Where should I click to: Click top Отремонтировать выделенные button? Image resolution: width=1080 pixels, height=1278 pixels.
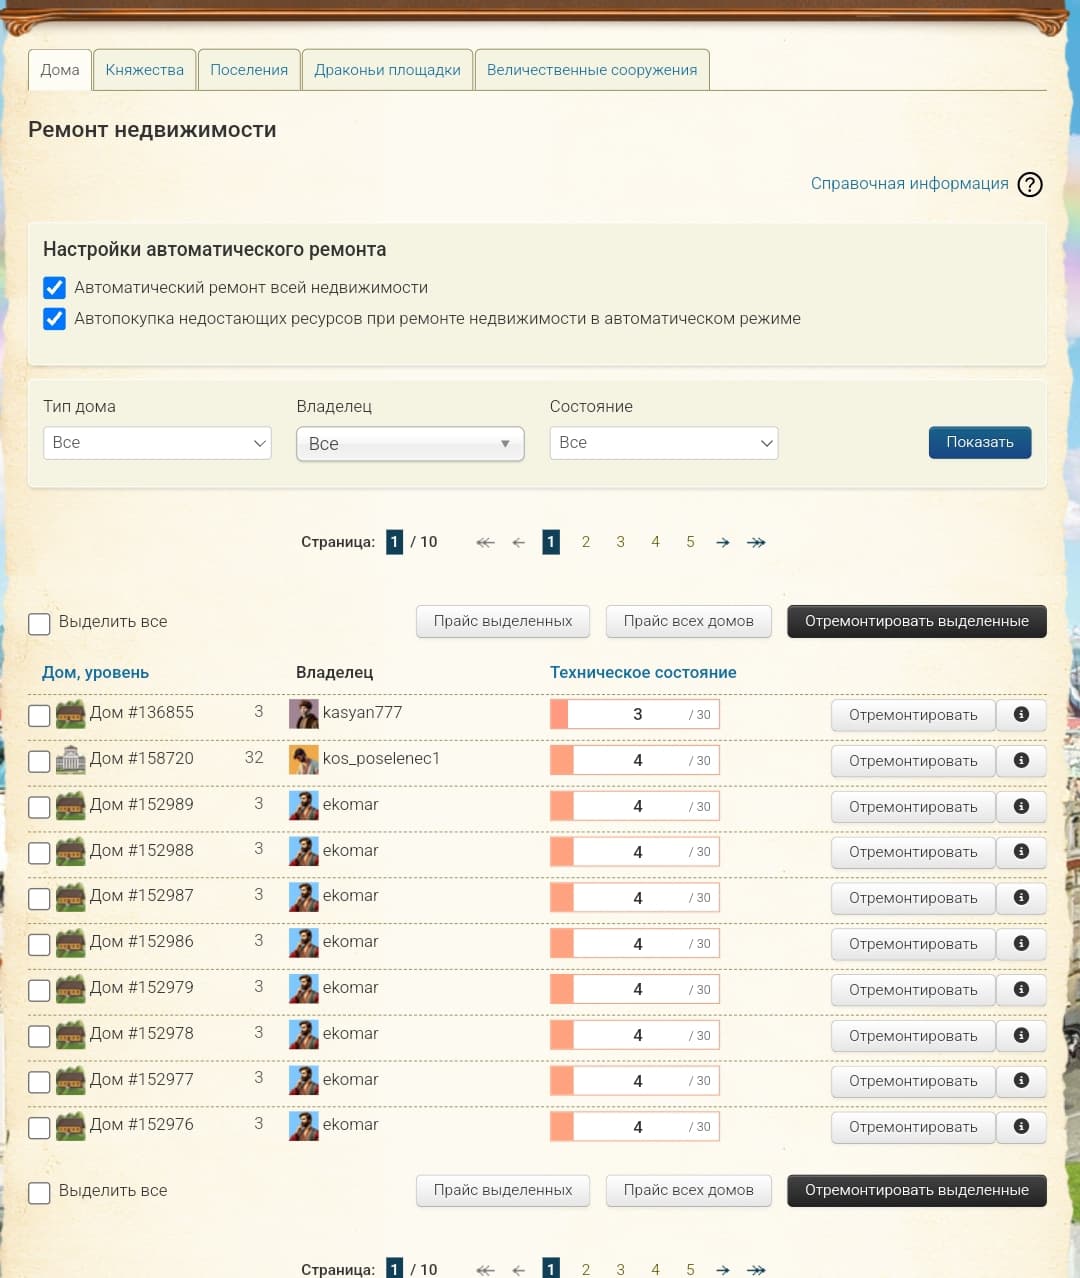click(916, 621)
